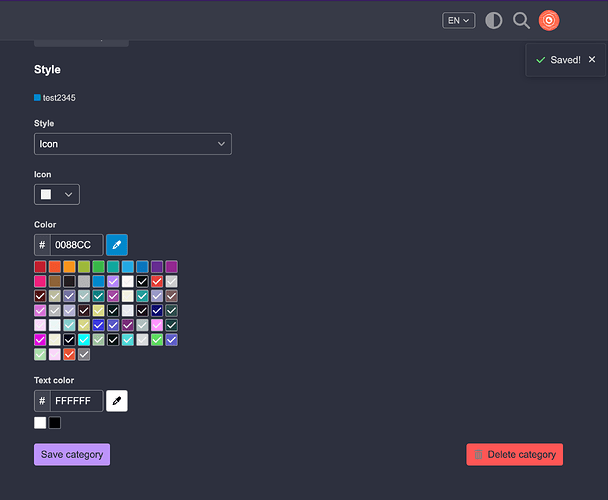The height and width of the screenshot is (500, 608).
Task: Select the bright green checked swatch
Action: pyautogui.click(x=157, y=340)
